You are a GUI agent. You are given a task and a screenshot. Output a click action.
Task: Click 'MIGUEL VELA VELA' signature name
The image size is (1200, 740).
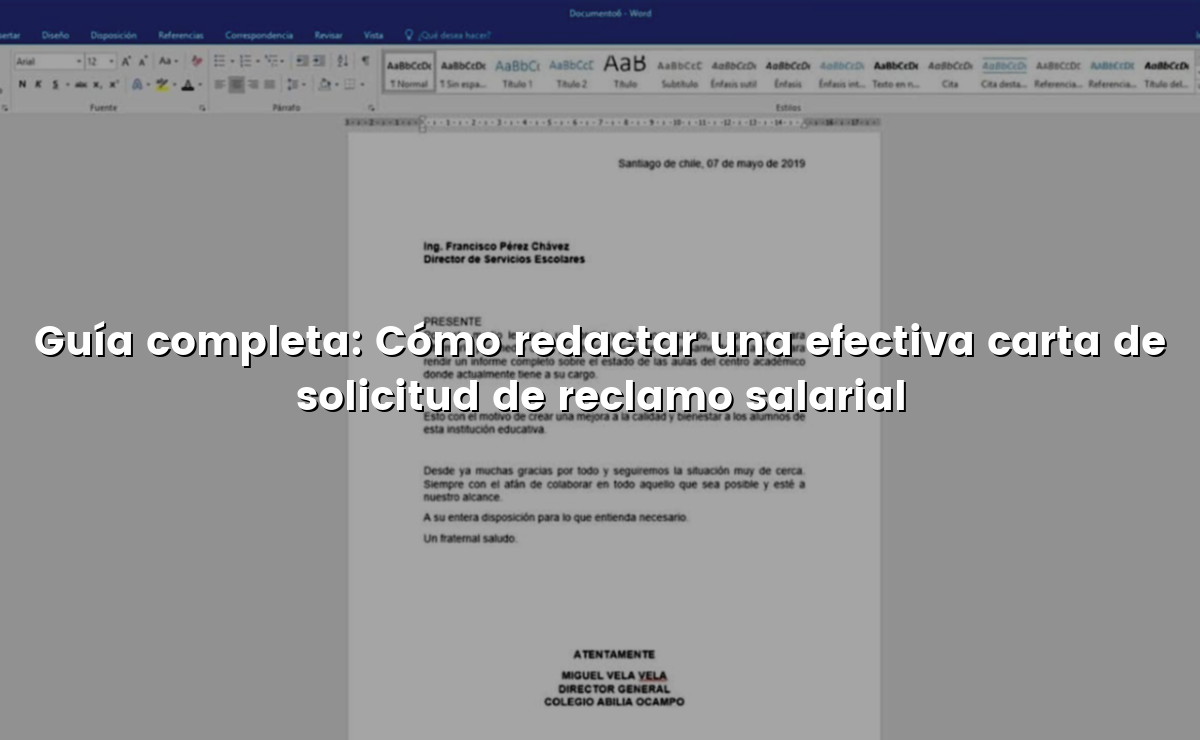[x=613, y=676]
